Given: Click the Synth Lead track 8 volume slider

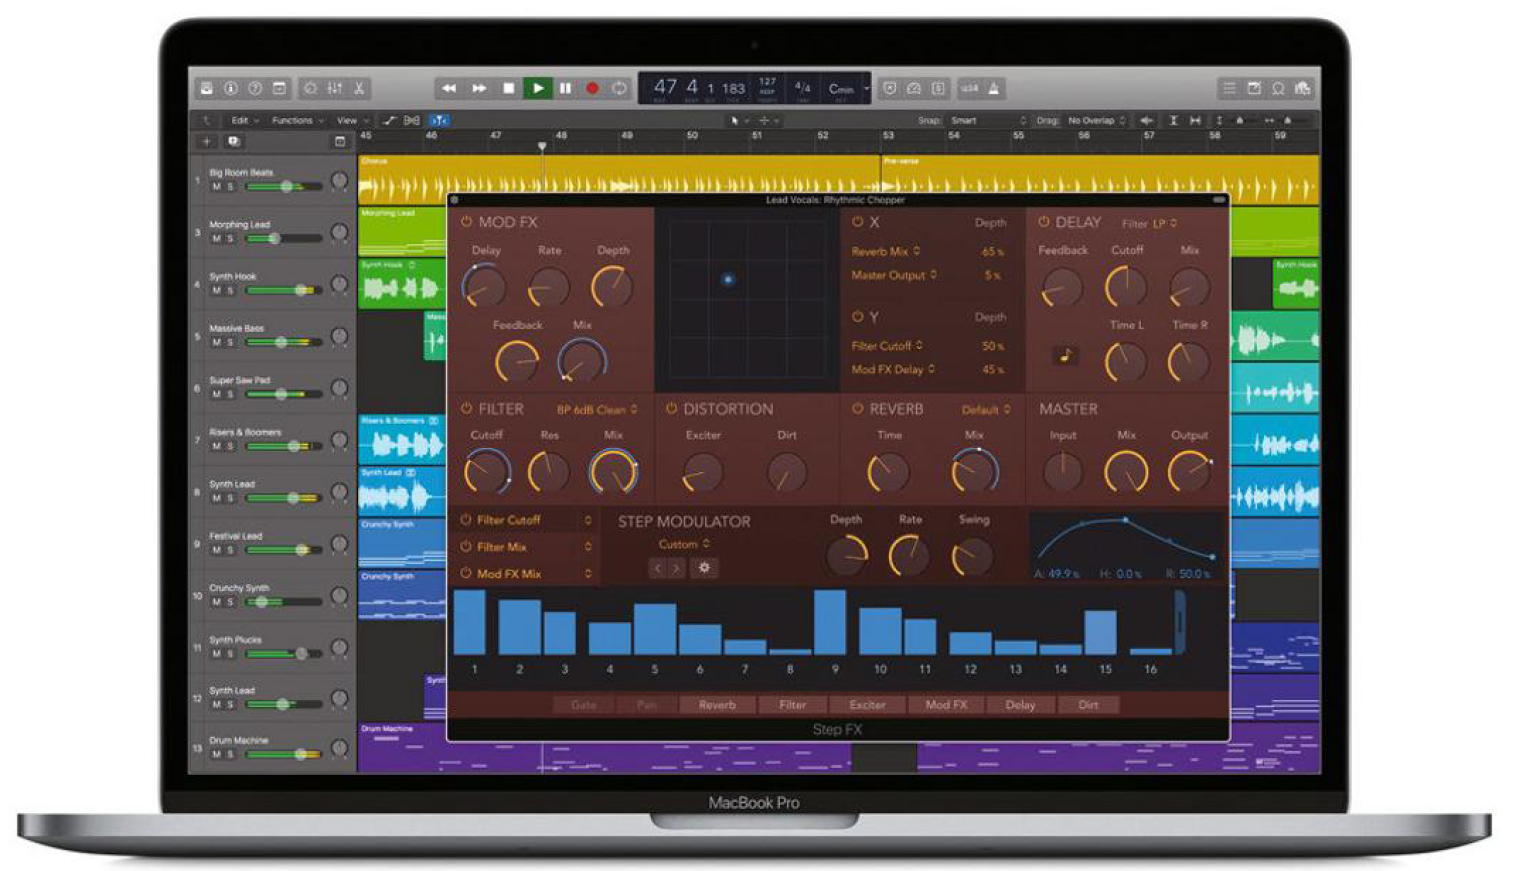Looking at the screenshot, I should point(284,498).
